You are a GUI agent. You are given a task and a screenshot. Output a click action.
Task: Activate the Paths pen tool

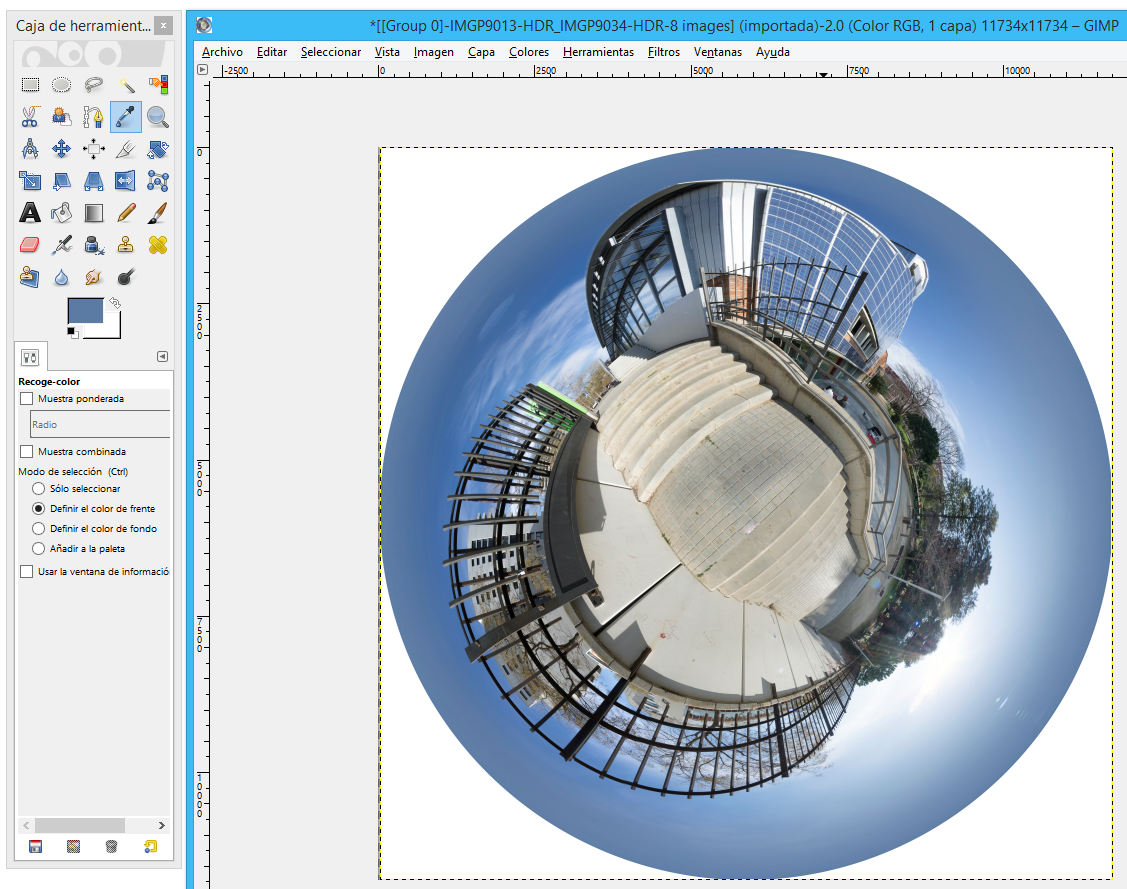click(94, 117)
